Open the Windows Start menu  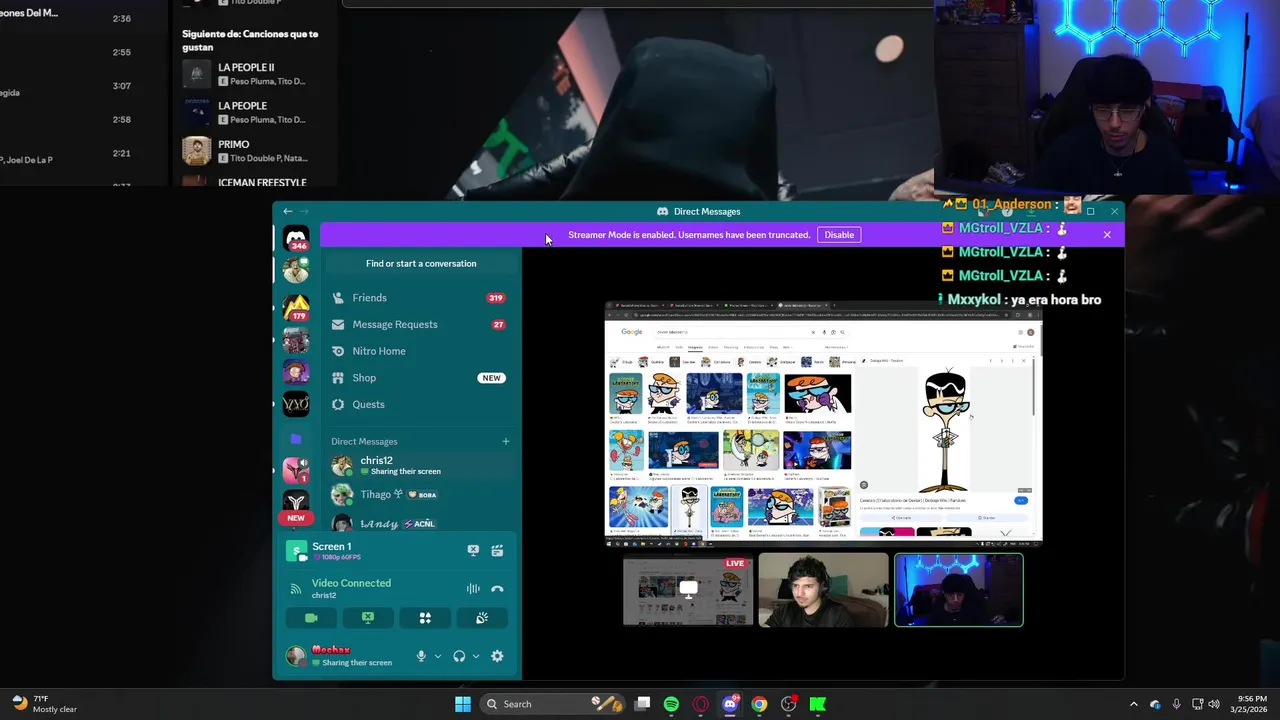pyautogui.click(x=463, y=704)
